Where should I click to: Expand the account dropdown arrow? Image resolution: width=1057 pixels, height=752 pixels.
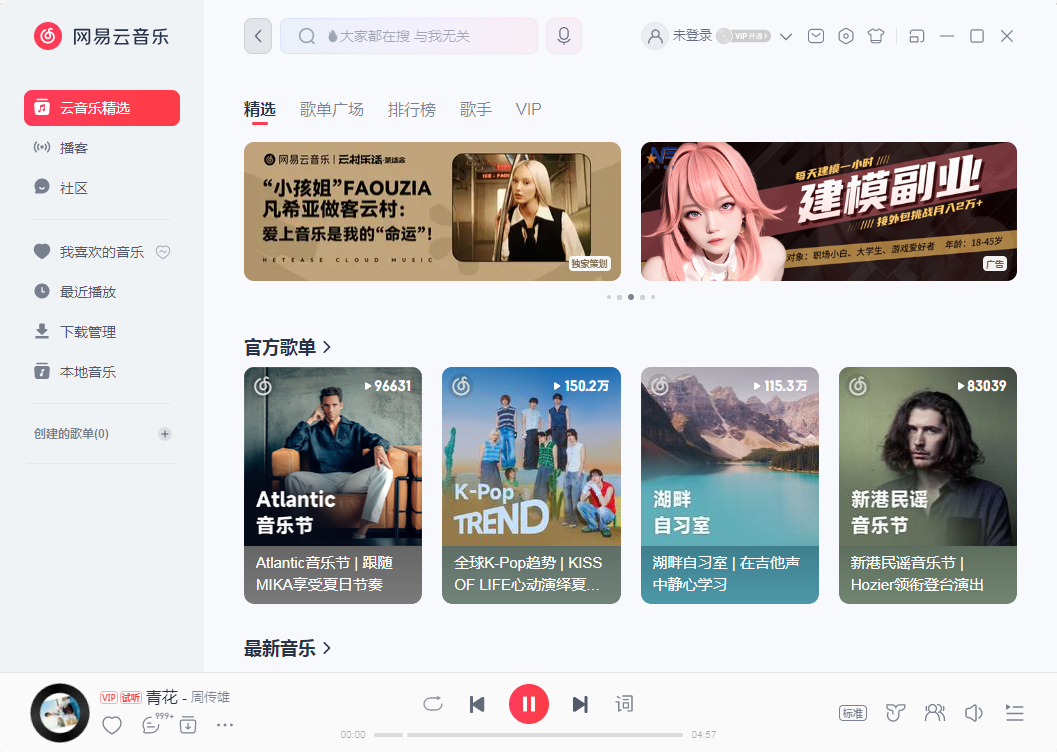[x=785, y=36]
